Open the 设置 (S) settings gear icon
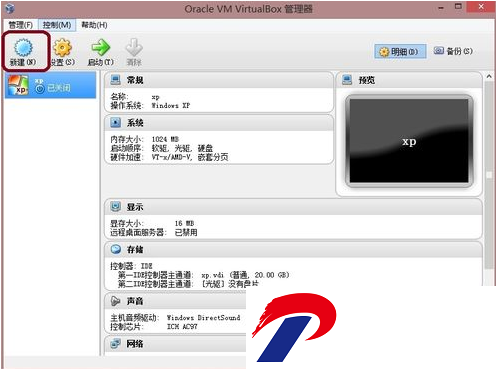This screenshot has height=369, width=496. coord(62,47)
